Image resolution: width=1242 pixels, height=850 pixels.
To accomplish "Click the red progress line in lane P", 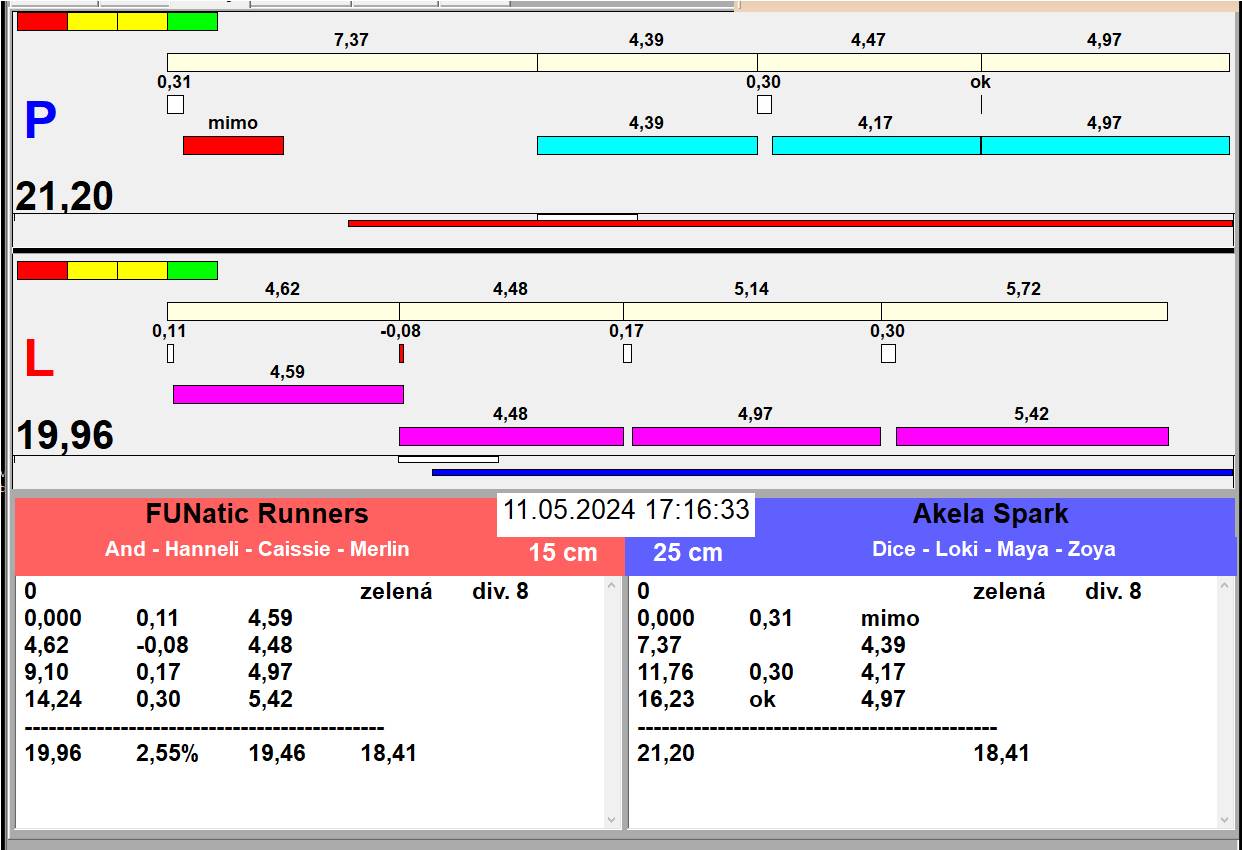I will coord(790,223).
